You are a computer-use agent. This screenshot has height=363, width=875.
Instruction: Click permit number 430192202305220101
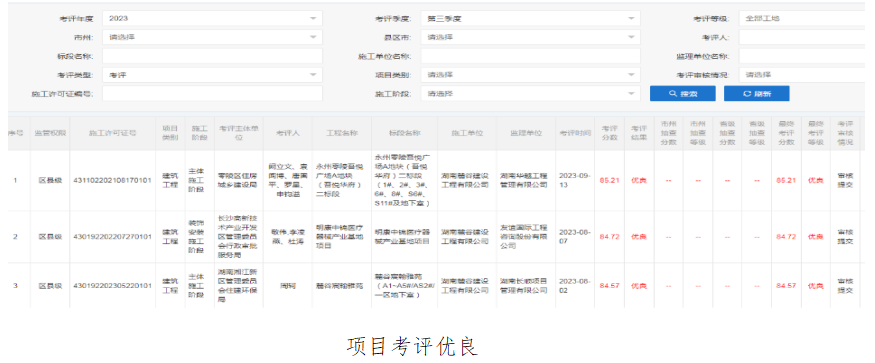113,286
